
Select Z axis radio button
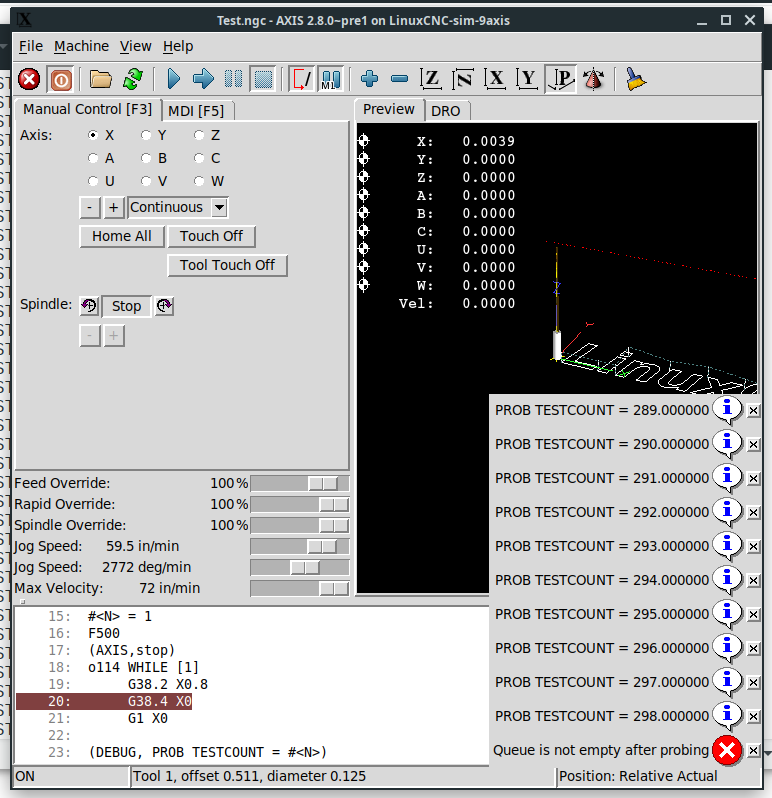[x=199, y=135]
